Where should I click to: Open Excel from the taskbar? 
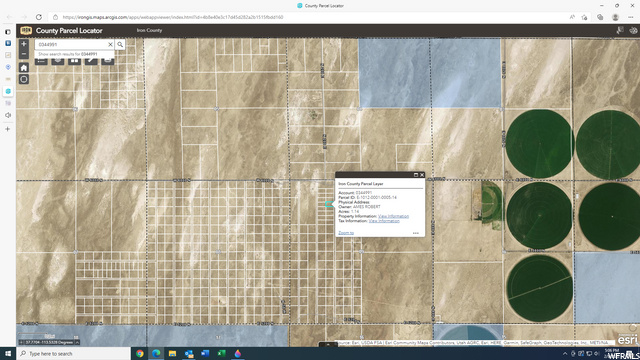point(221,353)
